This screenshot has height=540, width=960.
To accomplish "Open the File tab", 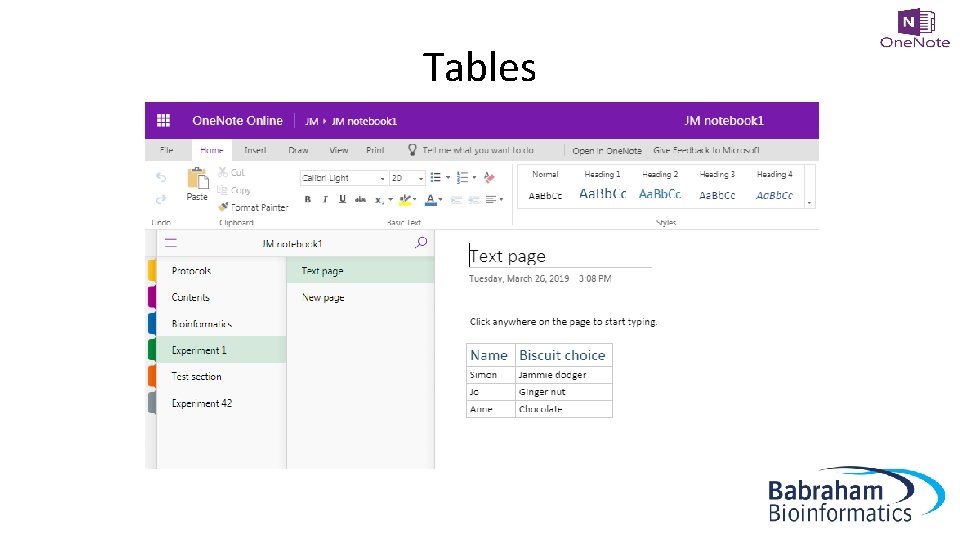I will 167,150.
